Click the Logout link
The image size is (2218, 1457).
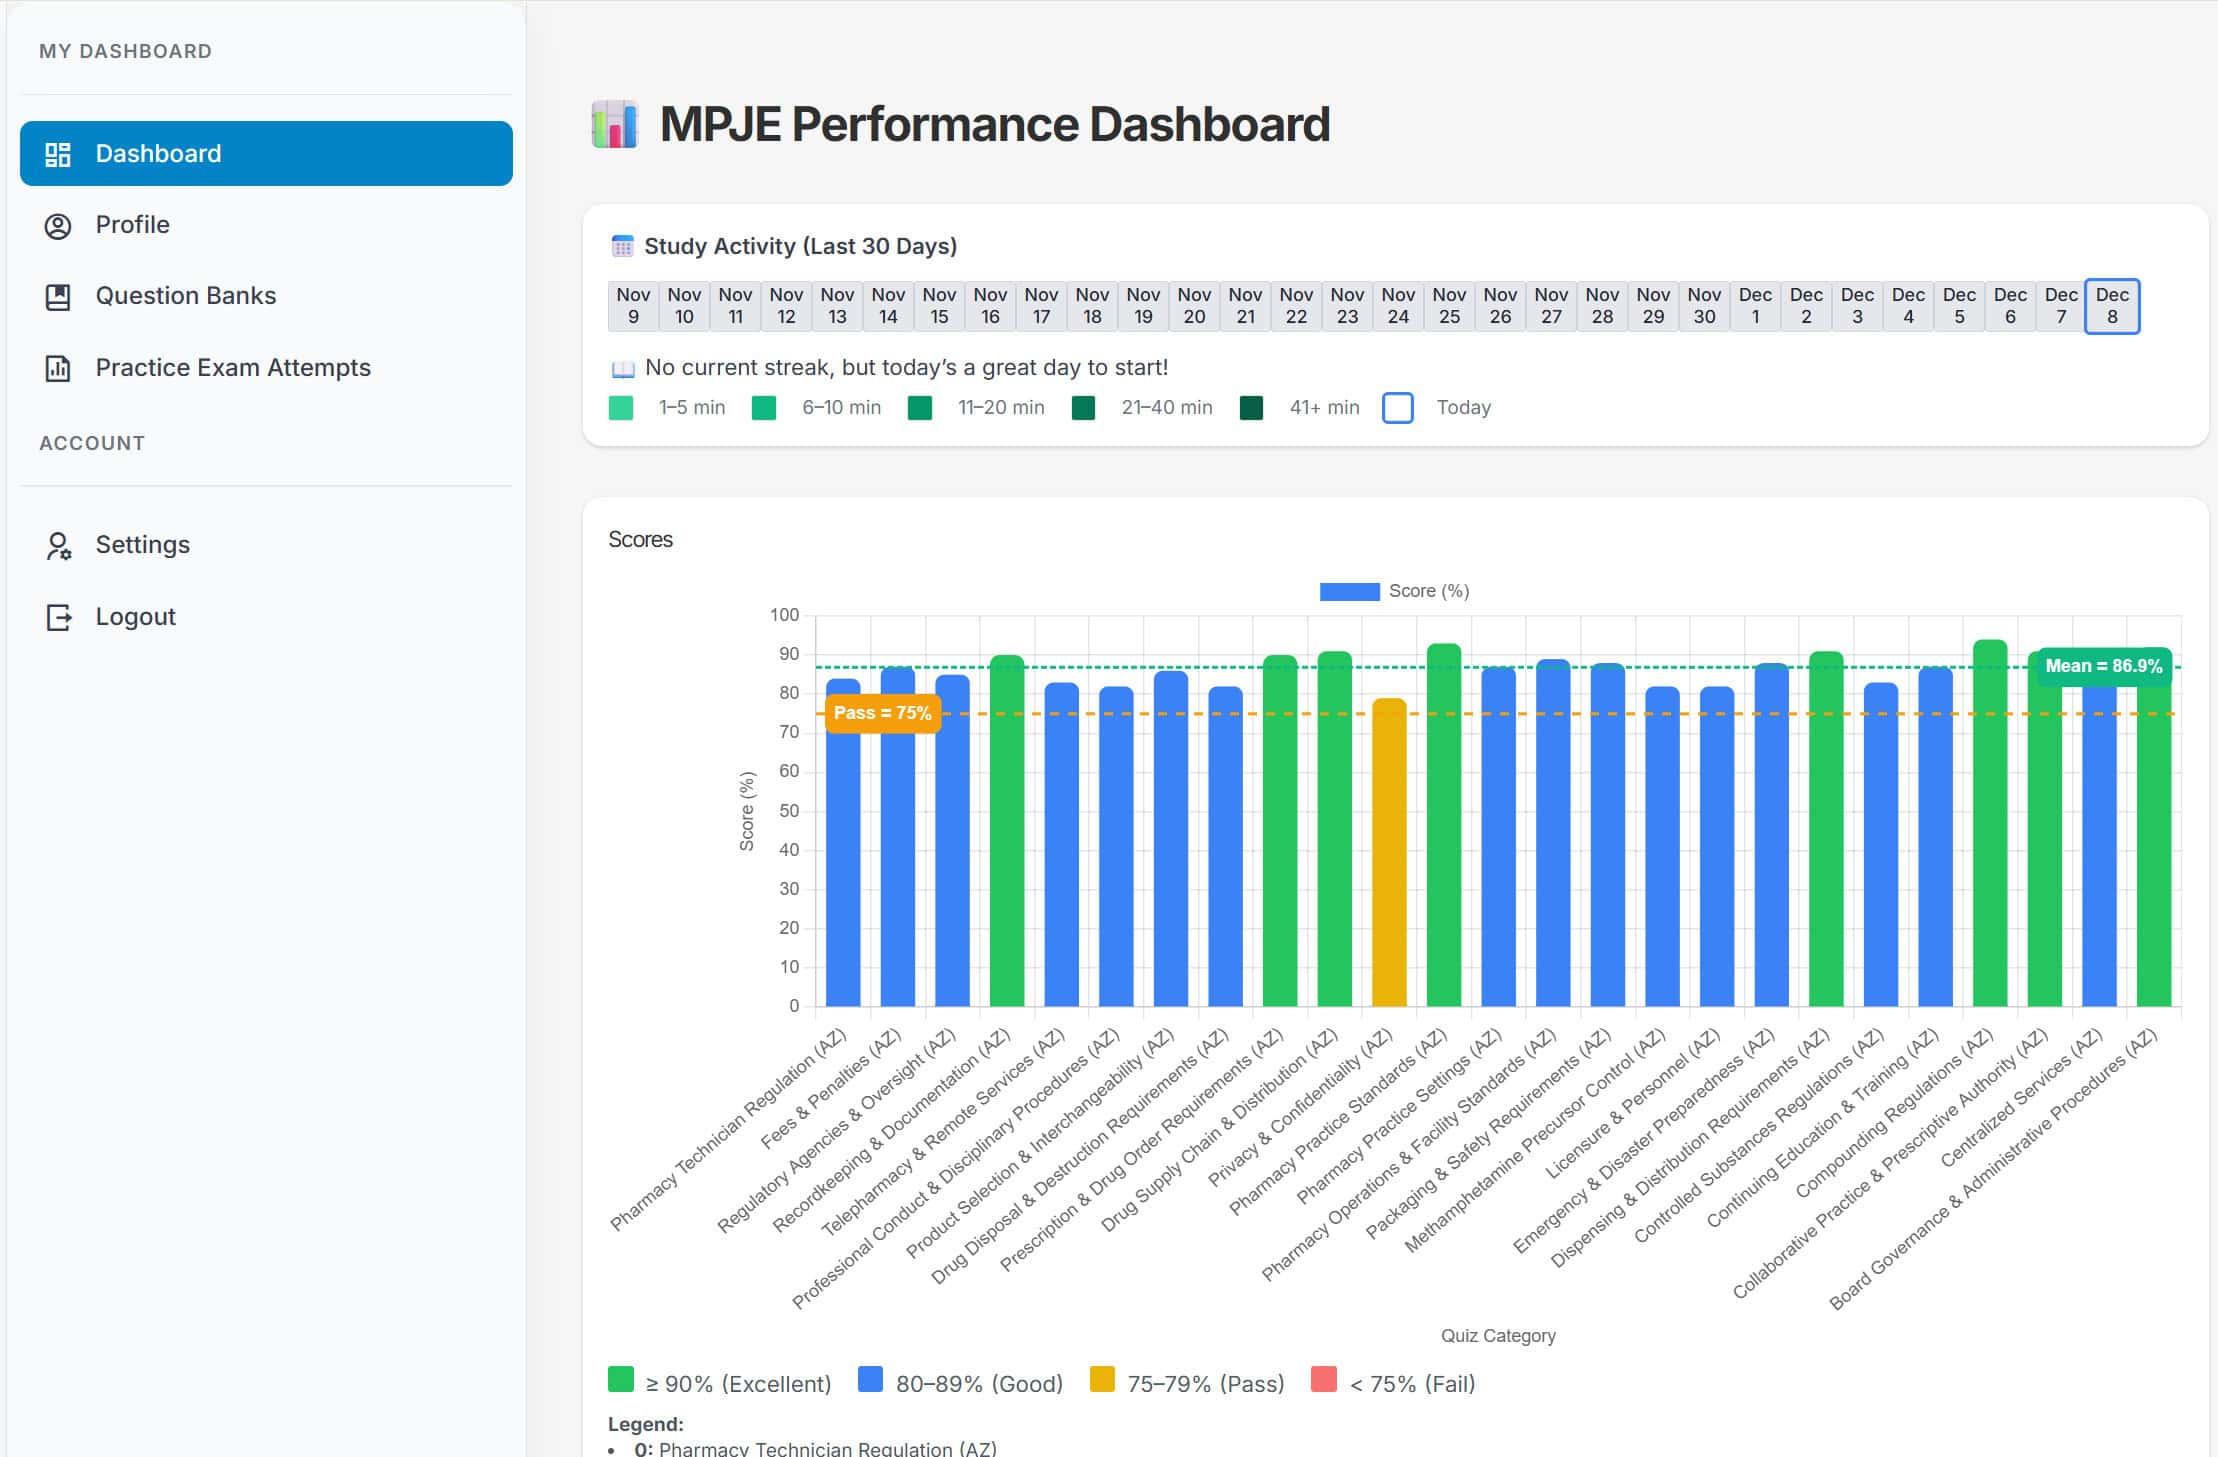coord(135,616)
